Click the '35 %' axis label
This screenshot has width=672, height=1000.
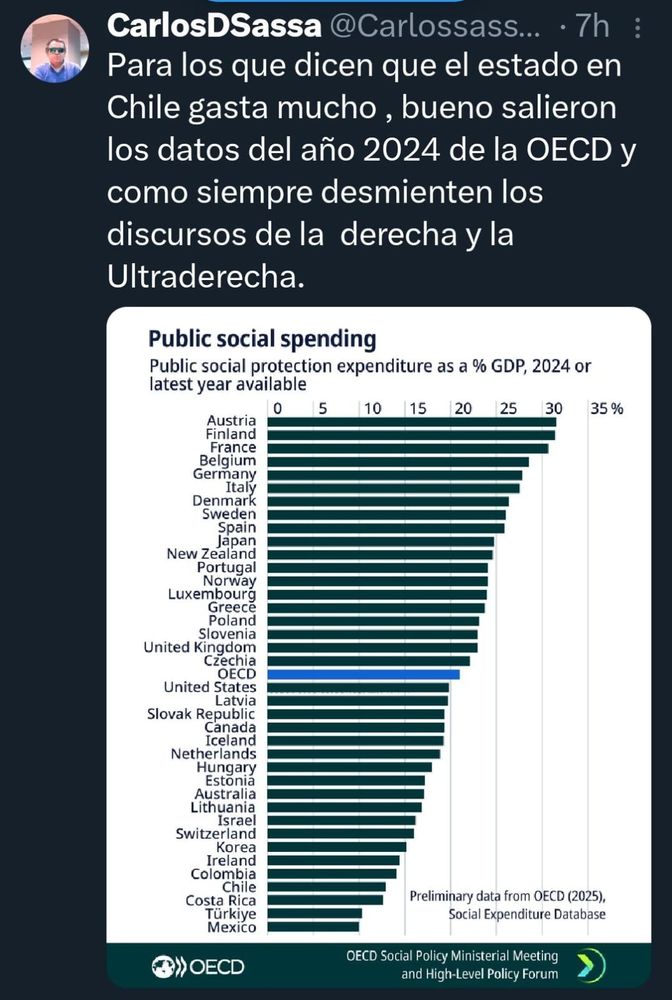pyautogui.click(x=606, y=408)
